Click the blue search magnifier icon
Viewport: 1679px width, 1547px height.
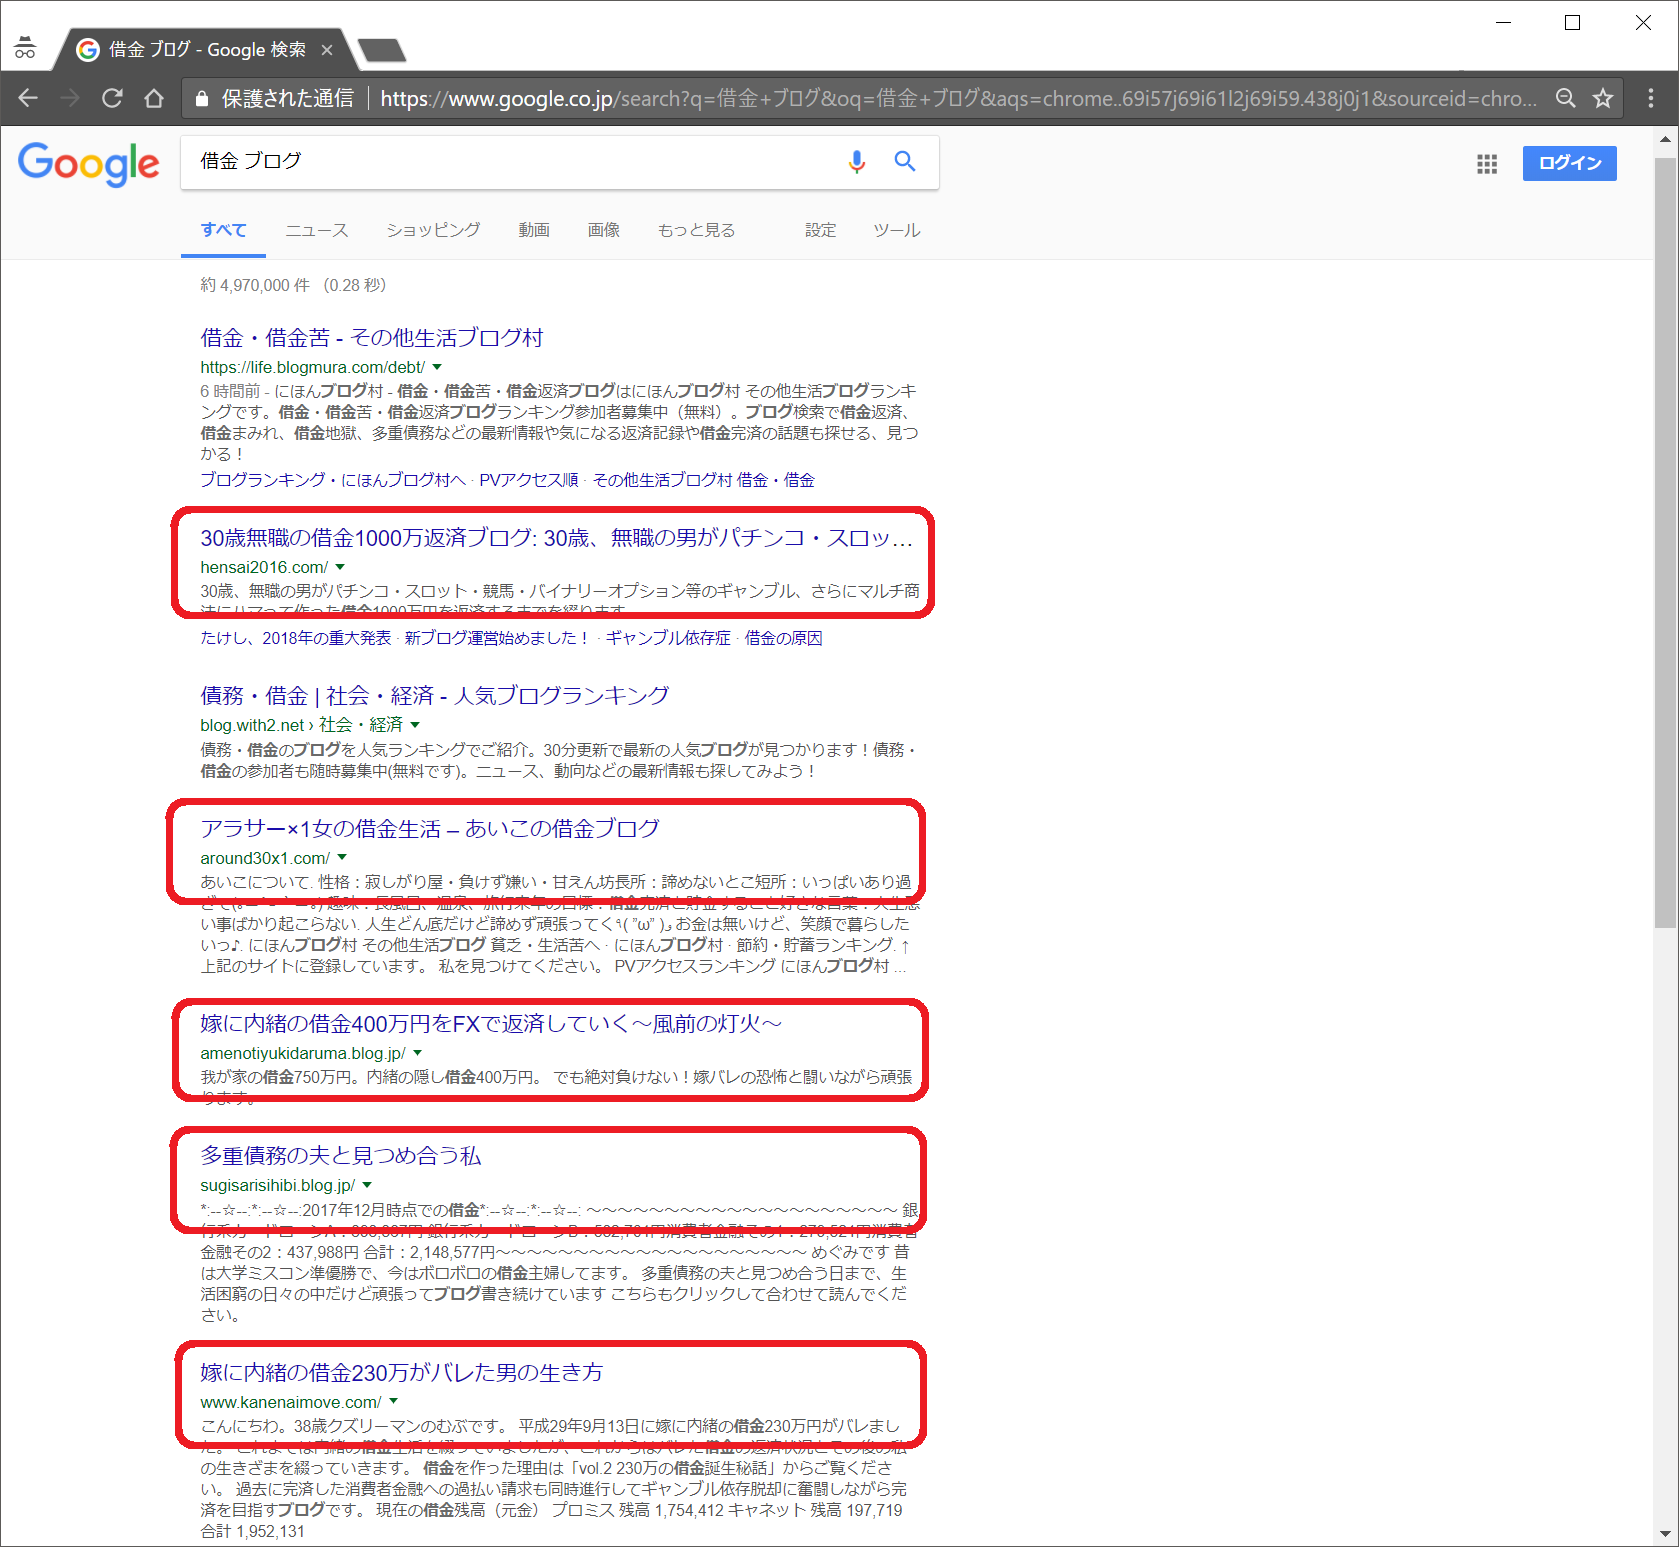click(x=904, y=162)
